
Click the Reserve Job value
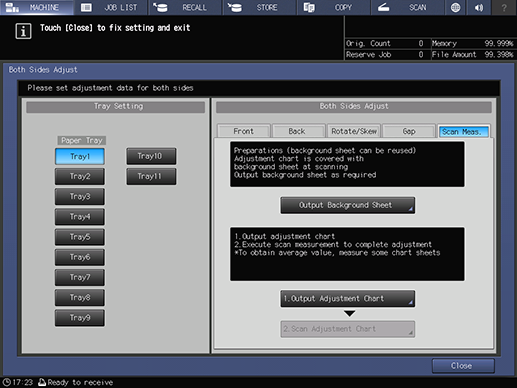pos(421,55)
